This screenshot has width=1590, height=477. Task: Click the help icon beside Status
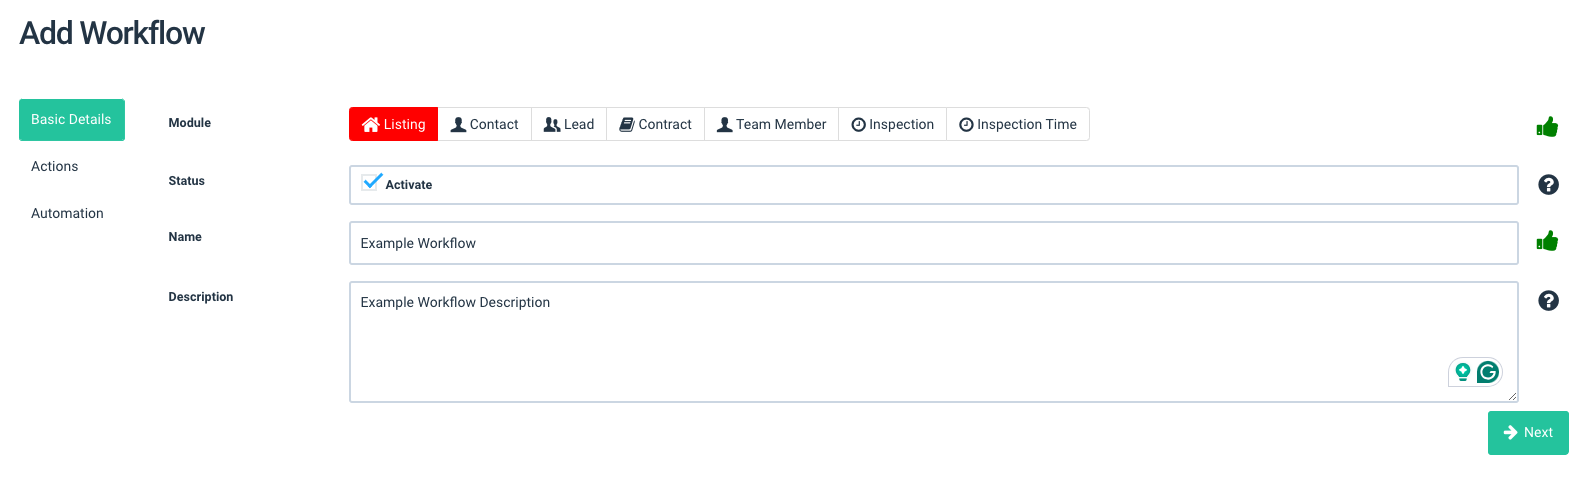pos(1548,185)
